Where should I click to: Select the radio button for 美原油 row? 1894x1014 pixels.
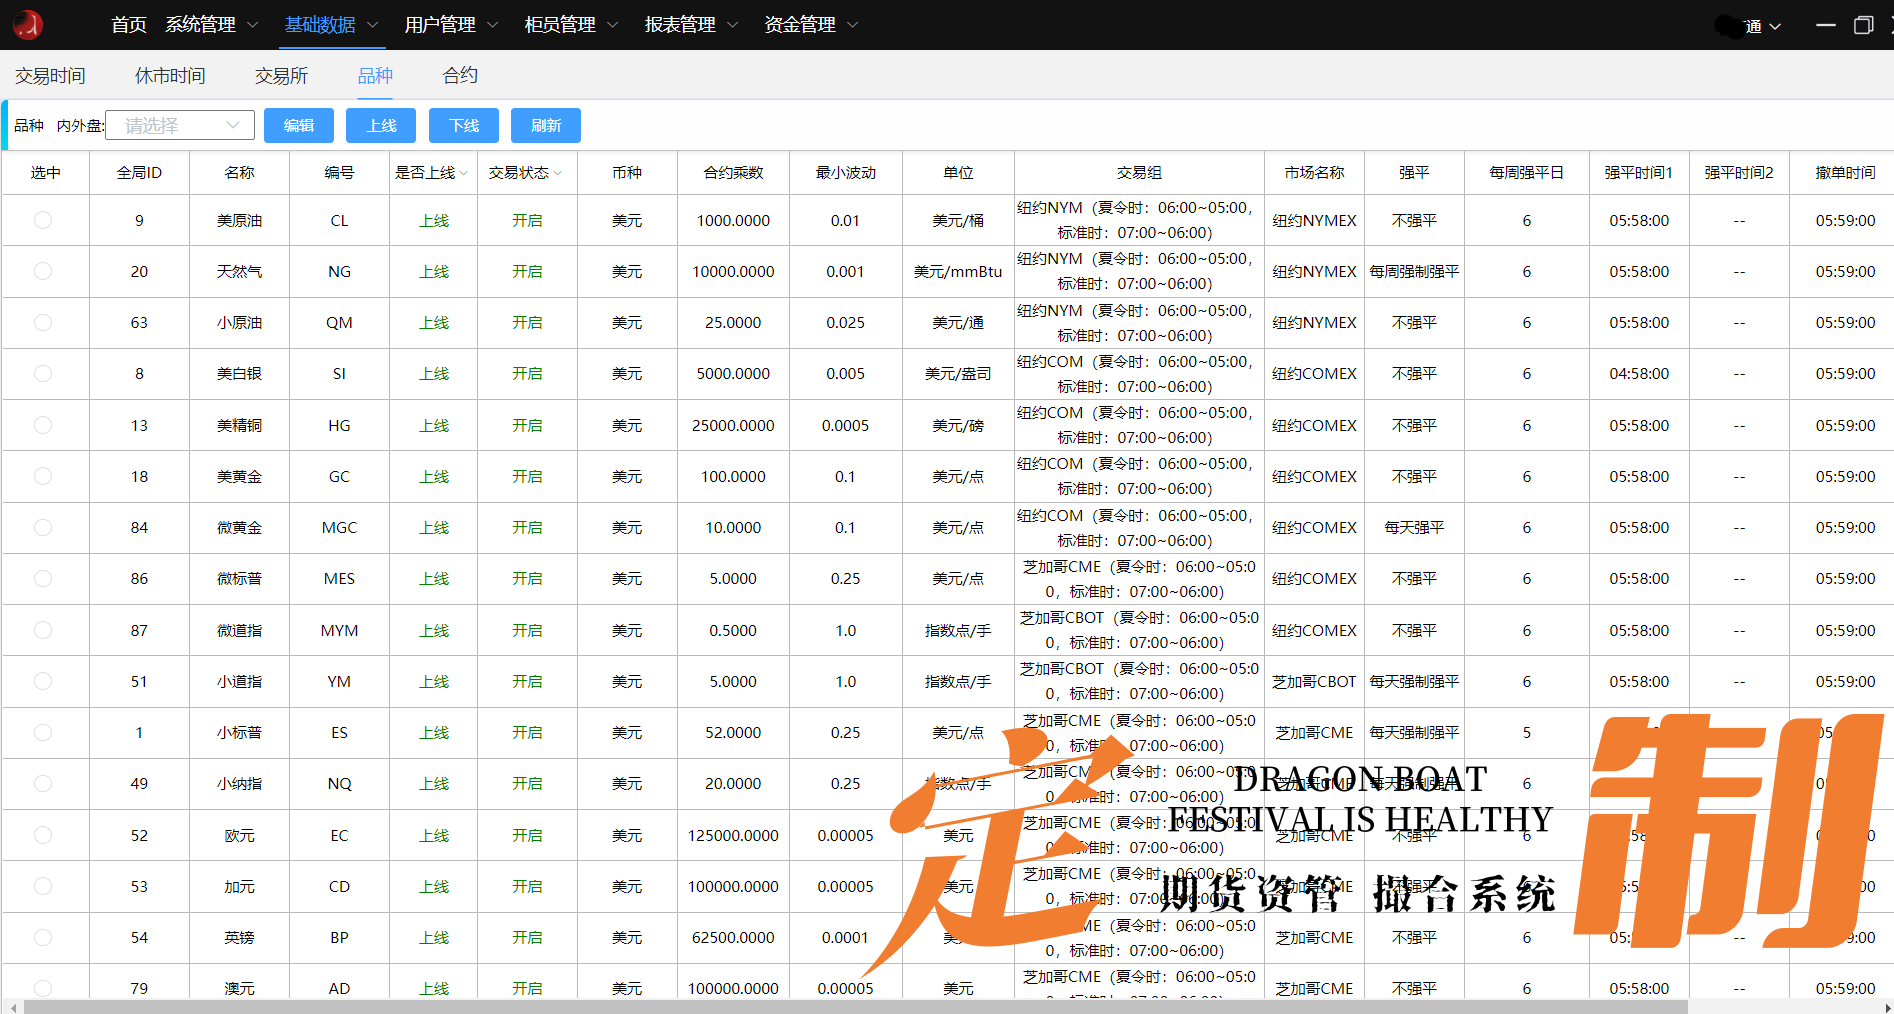pos(44,220)
